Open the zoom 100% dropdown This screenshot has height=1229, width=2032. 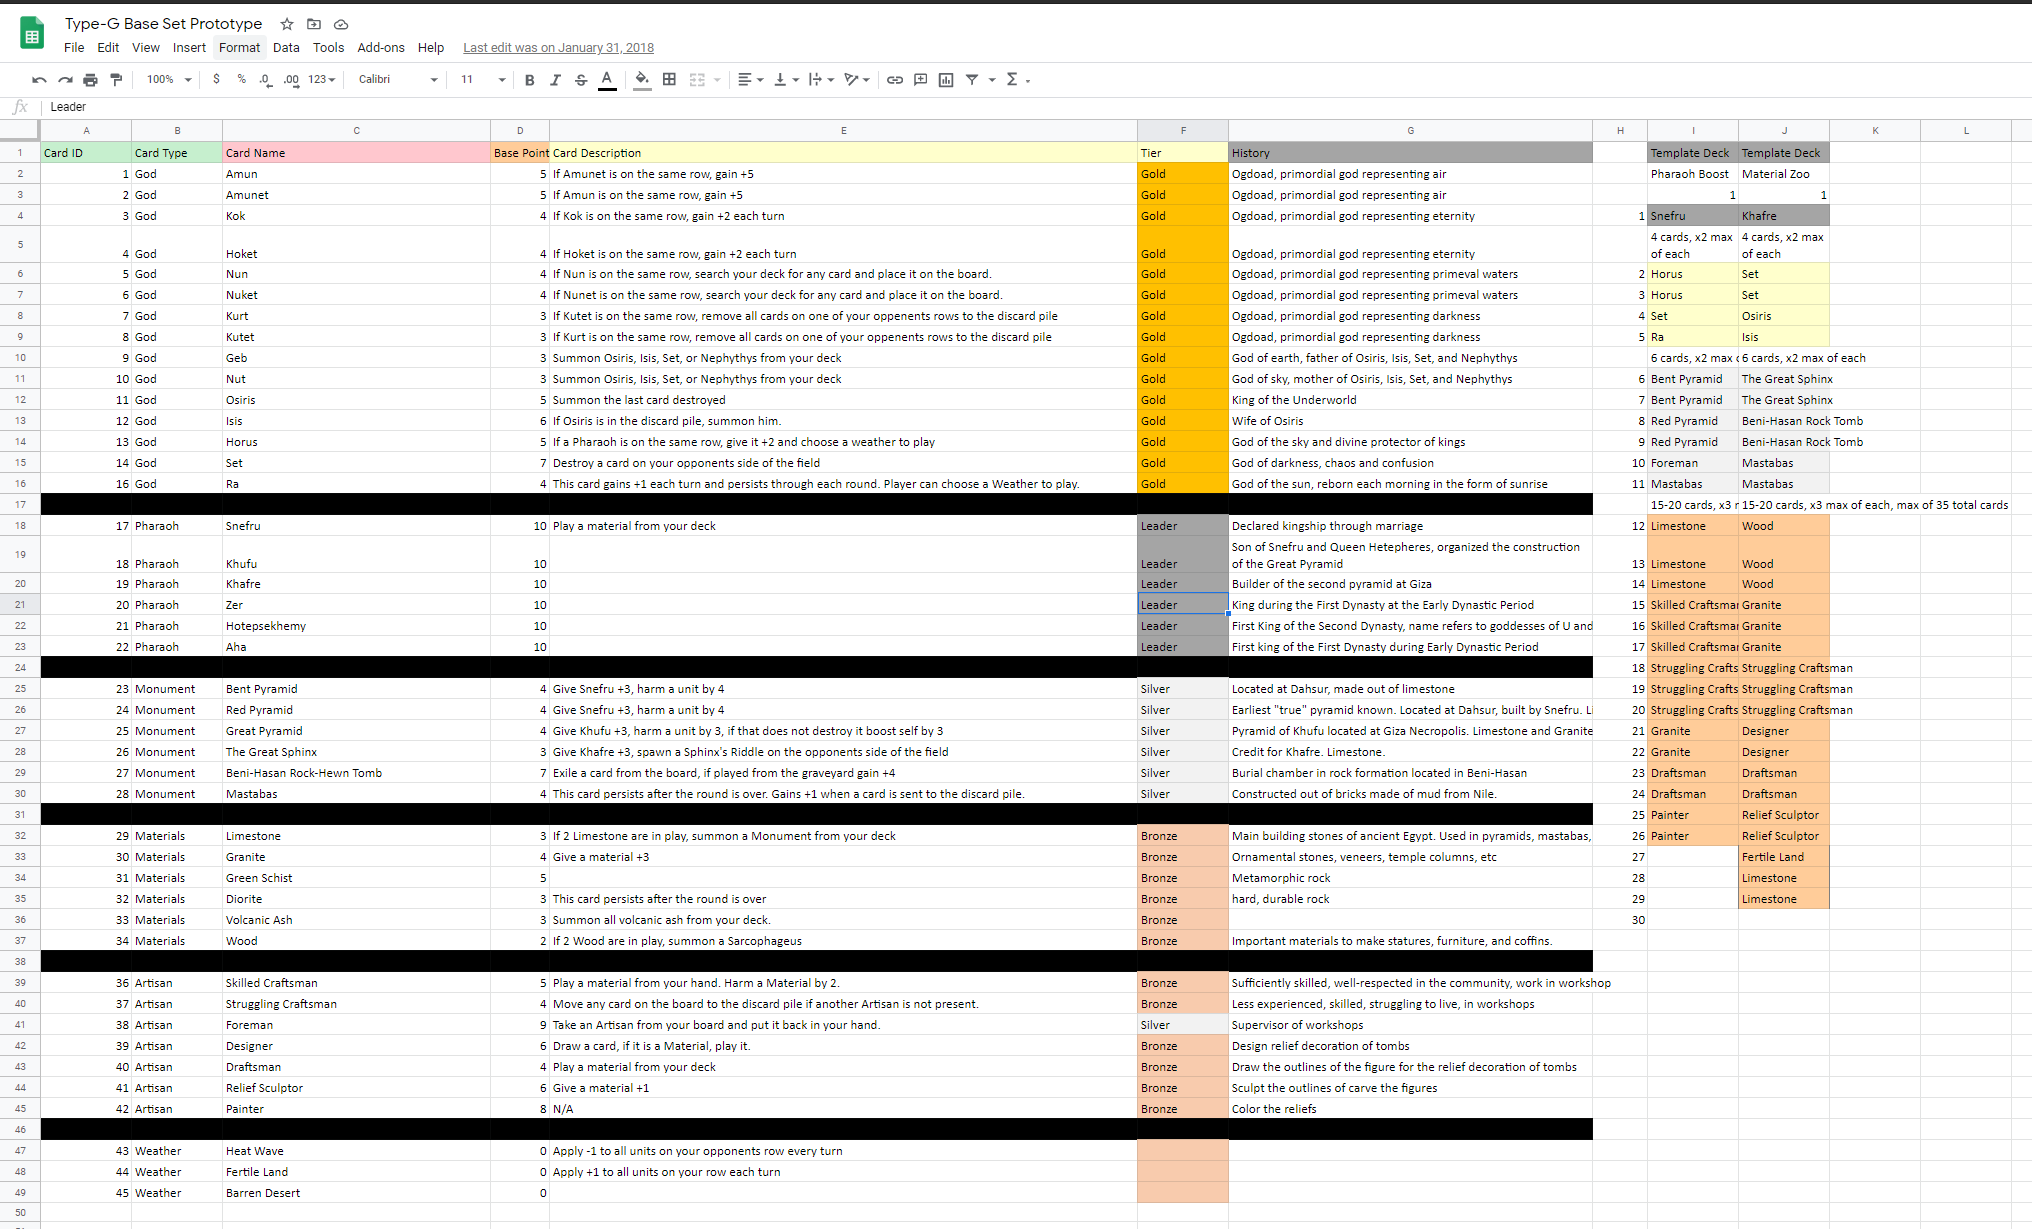click(169, 80)
